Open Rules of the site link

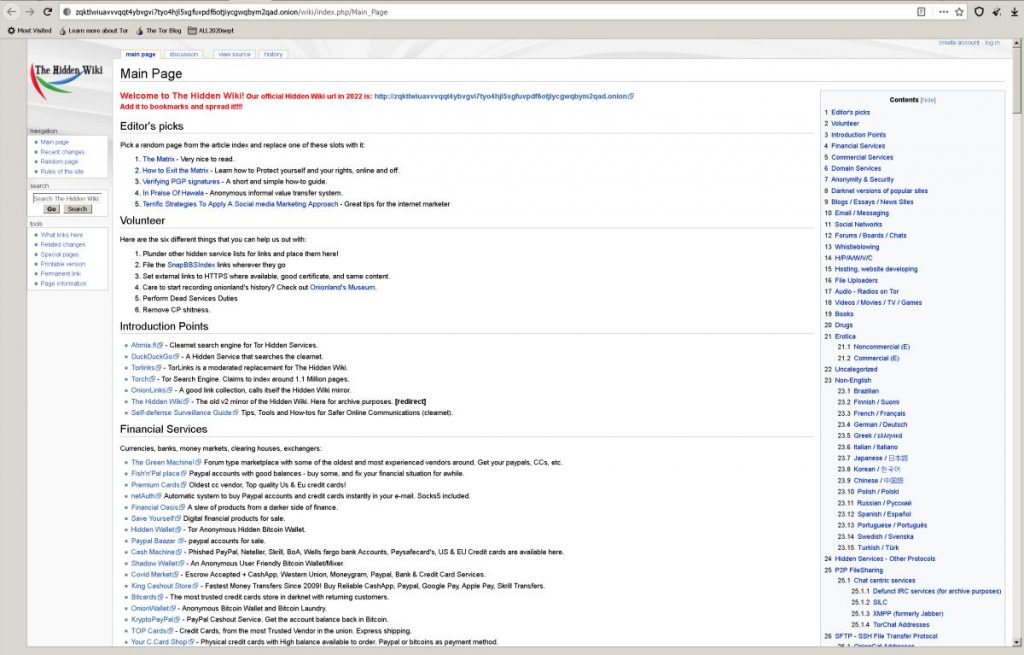click(x=61, y=171)
